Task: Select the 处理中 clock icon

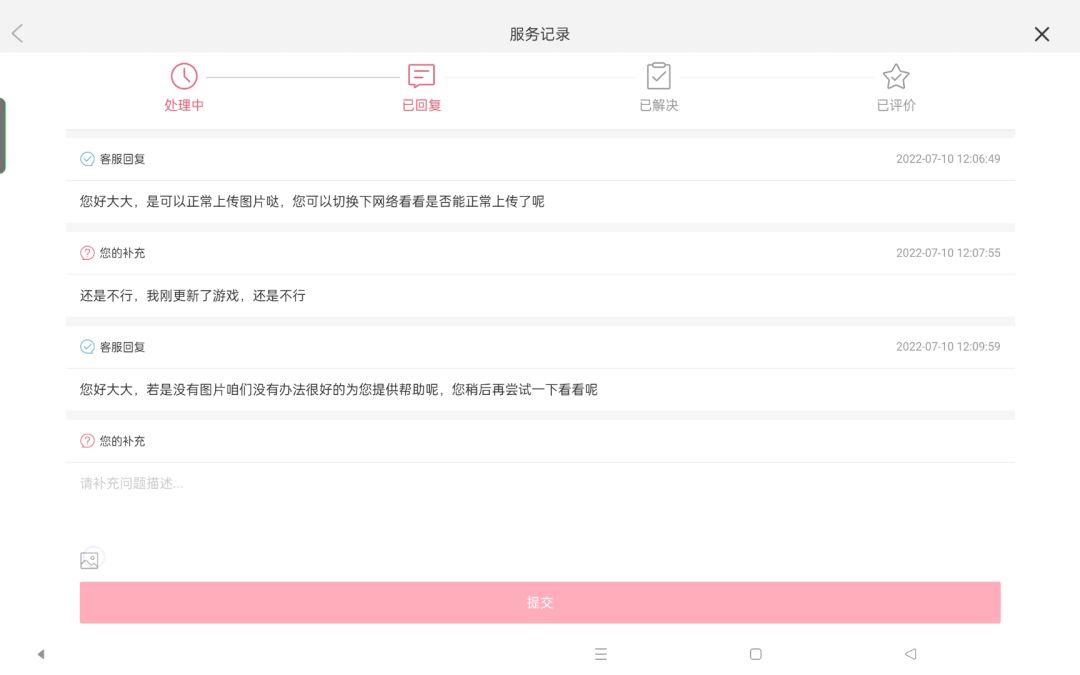Action: [x=184, y=76]
